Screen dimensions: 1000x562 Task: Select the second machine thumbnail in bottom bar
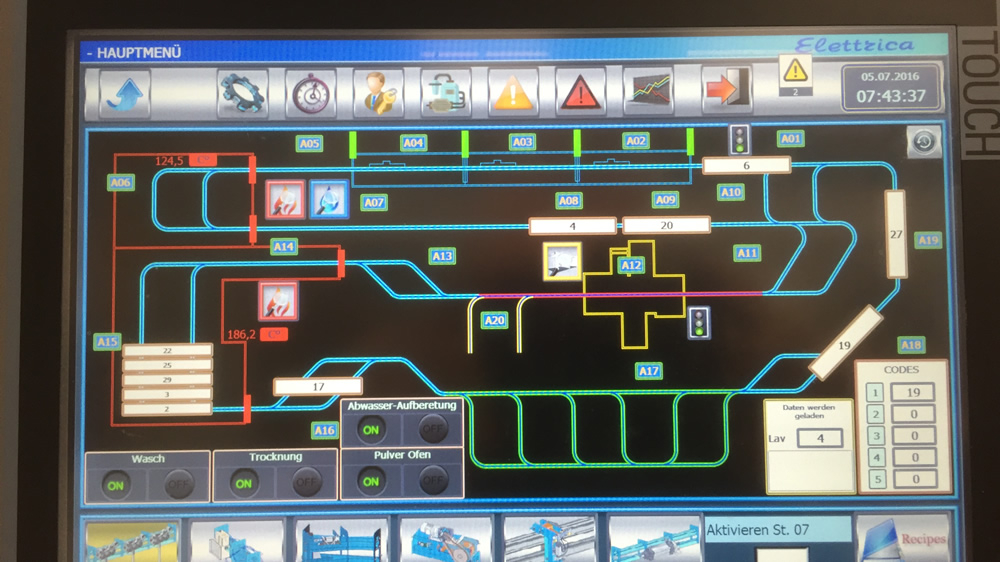point(237,541)
